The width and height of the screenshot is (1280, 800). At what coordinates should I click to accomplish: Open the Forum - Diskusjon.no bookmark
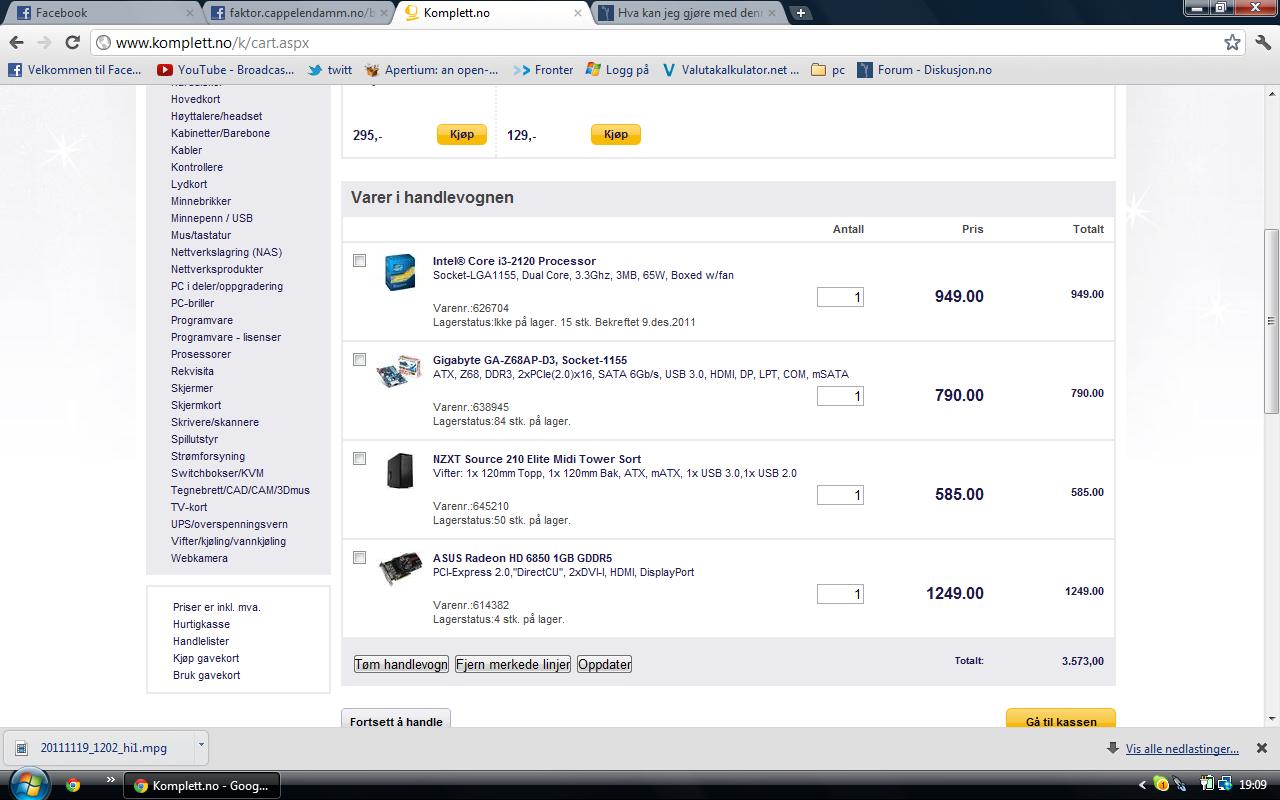(925, 70)
